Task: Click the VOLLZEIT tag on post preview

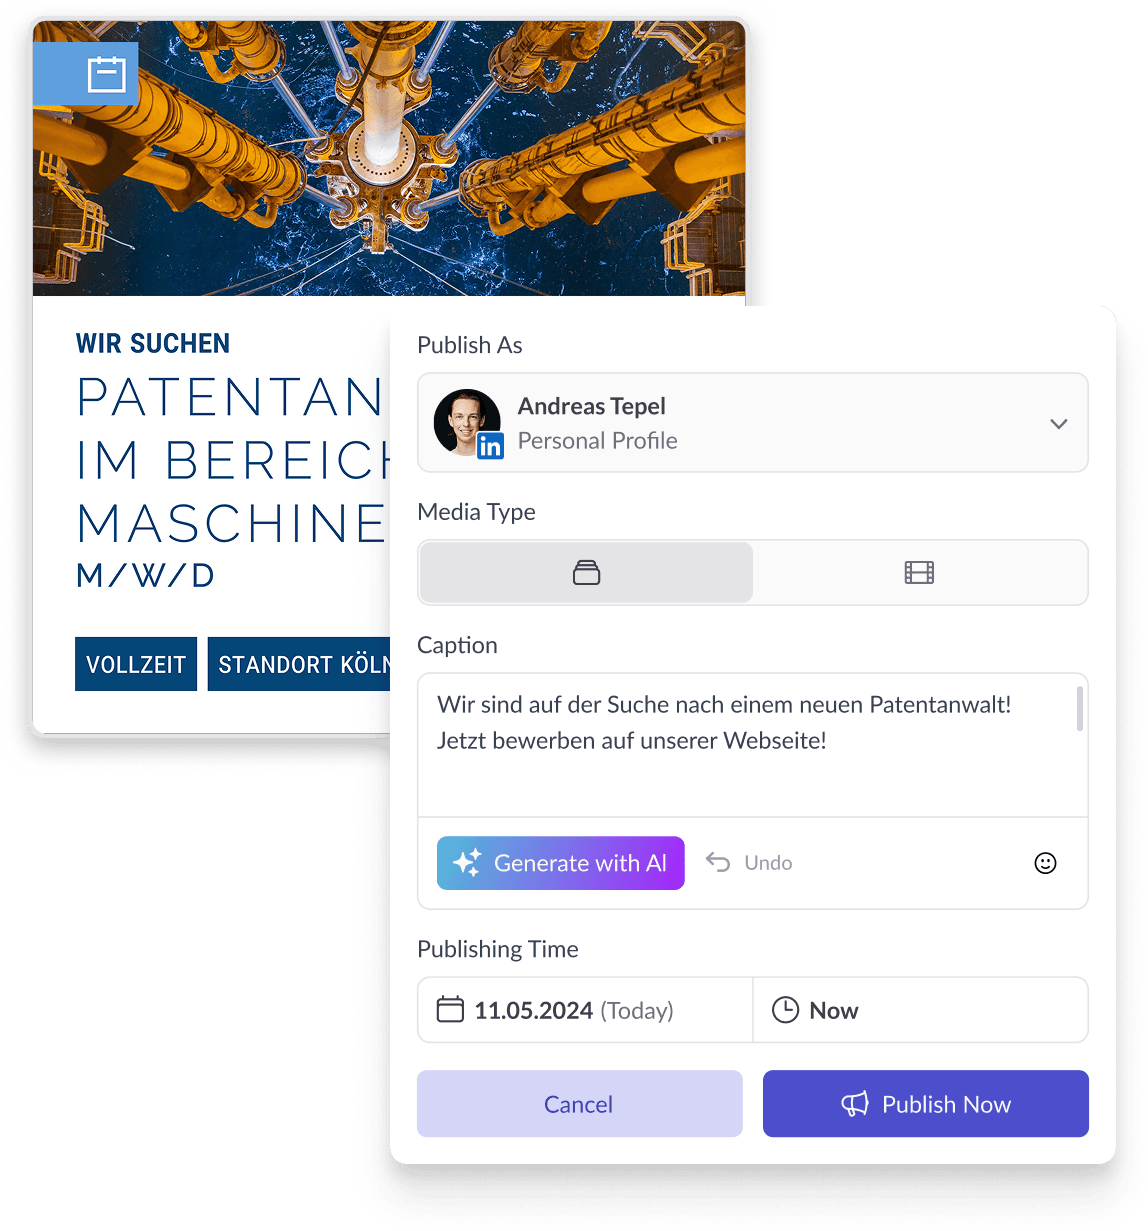Action: point(136,664)
